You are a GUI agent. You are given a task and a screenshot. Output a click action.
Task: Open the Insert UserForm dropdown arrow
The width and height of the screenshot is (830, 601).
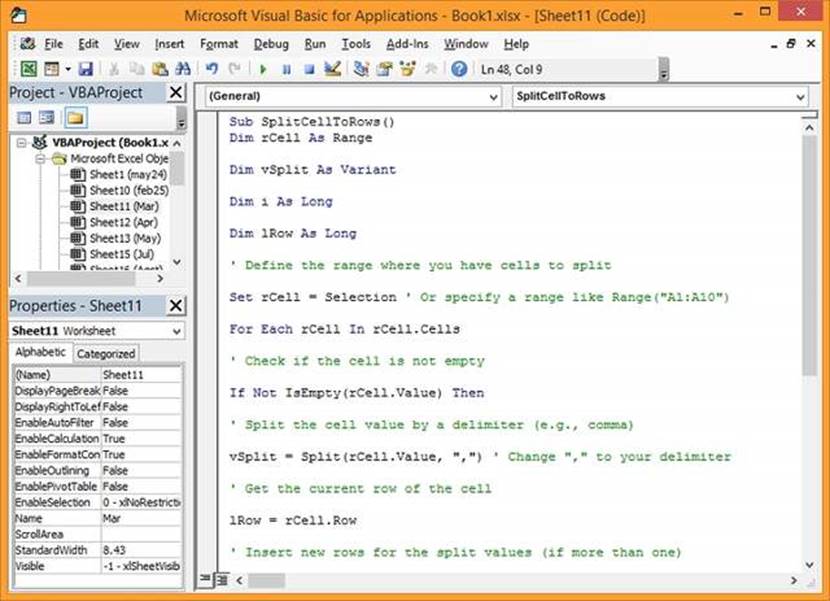68,69
